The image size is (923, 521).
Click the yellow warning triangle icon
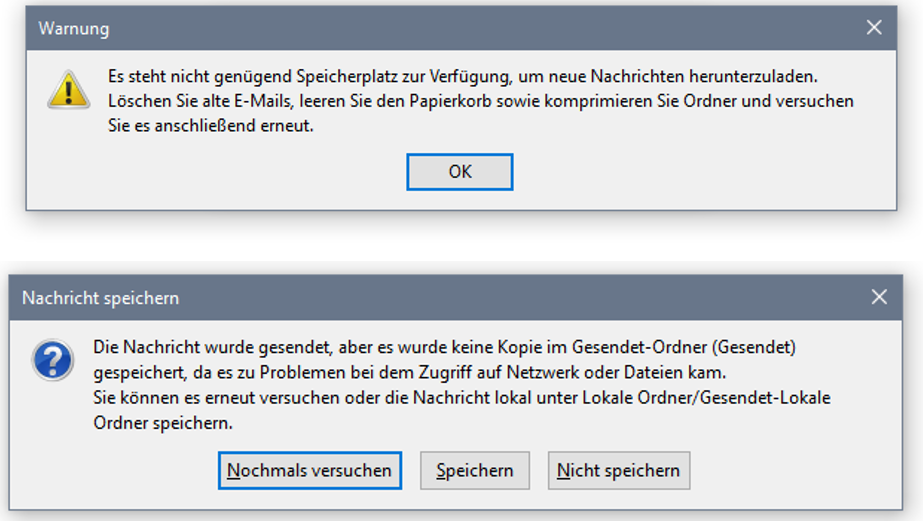[x=68, y=89]
